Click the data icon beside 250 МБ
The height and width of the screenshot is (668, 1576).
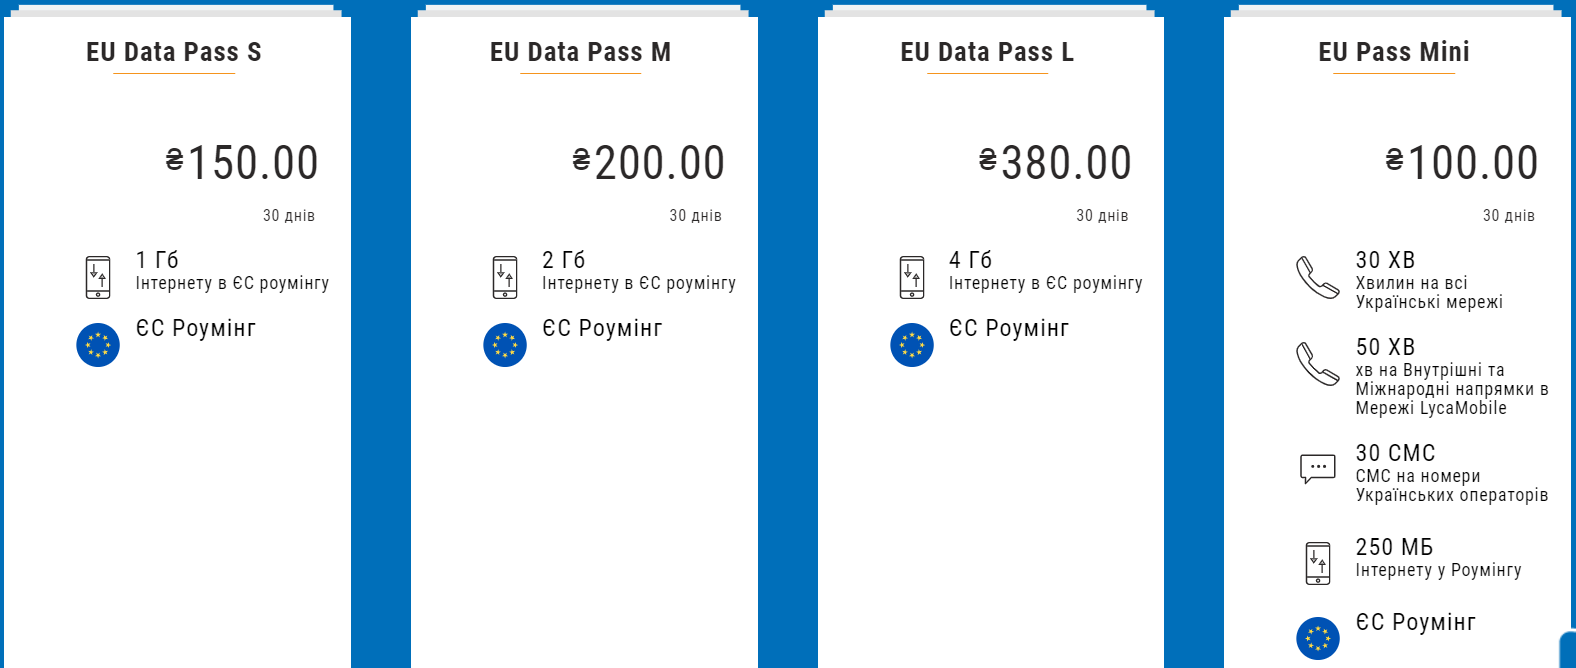[1318, 563]
